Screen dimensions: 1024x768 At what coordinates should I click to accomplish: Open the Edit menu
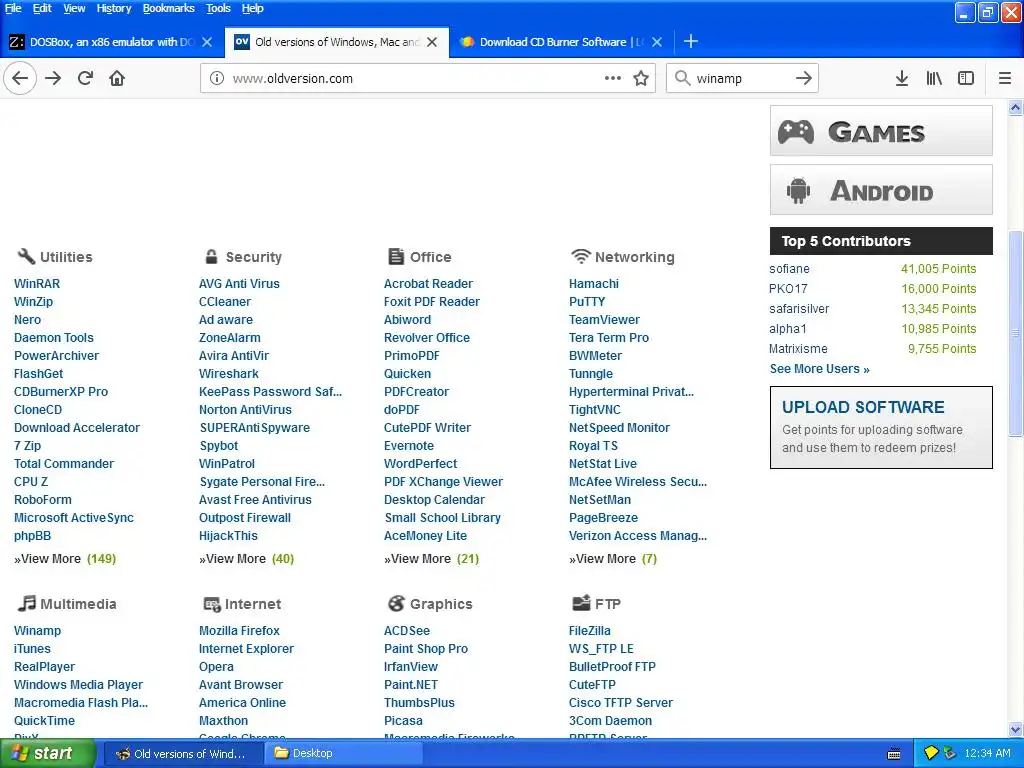(42, 8)
